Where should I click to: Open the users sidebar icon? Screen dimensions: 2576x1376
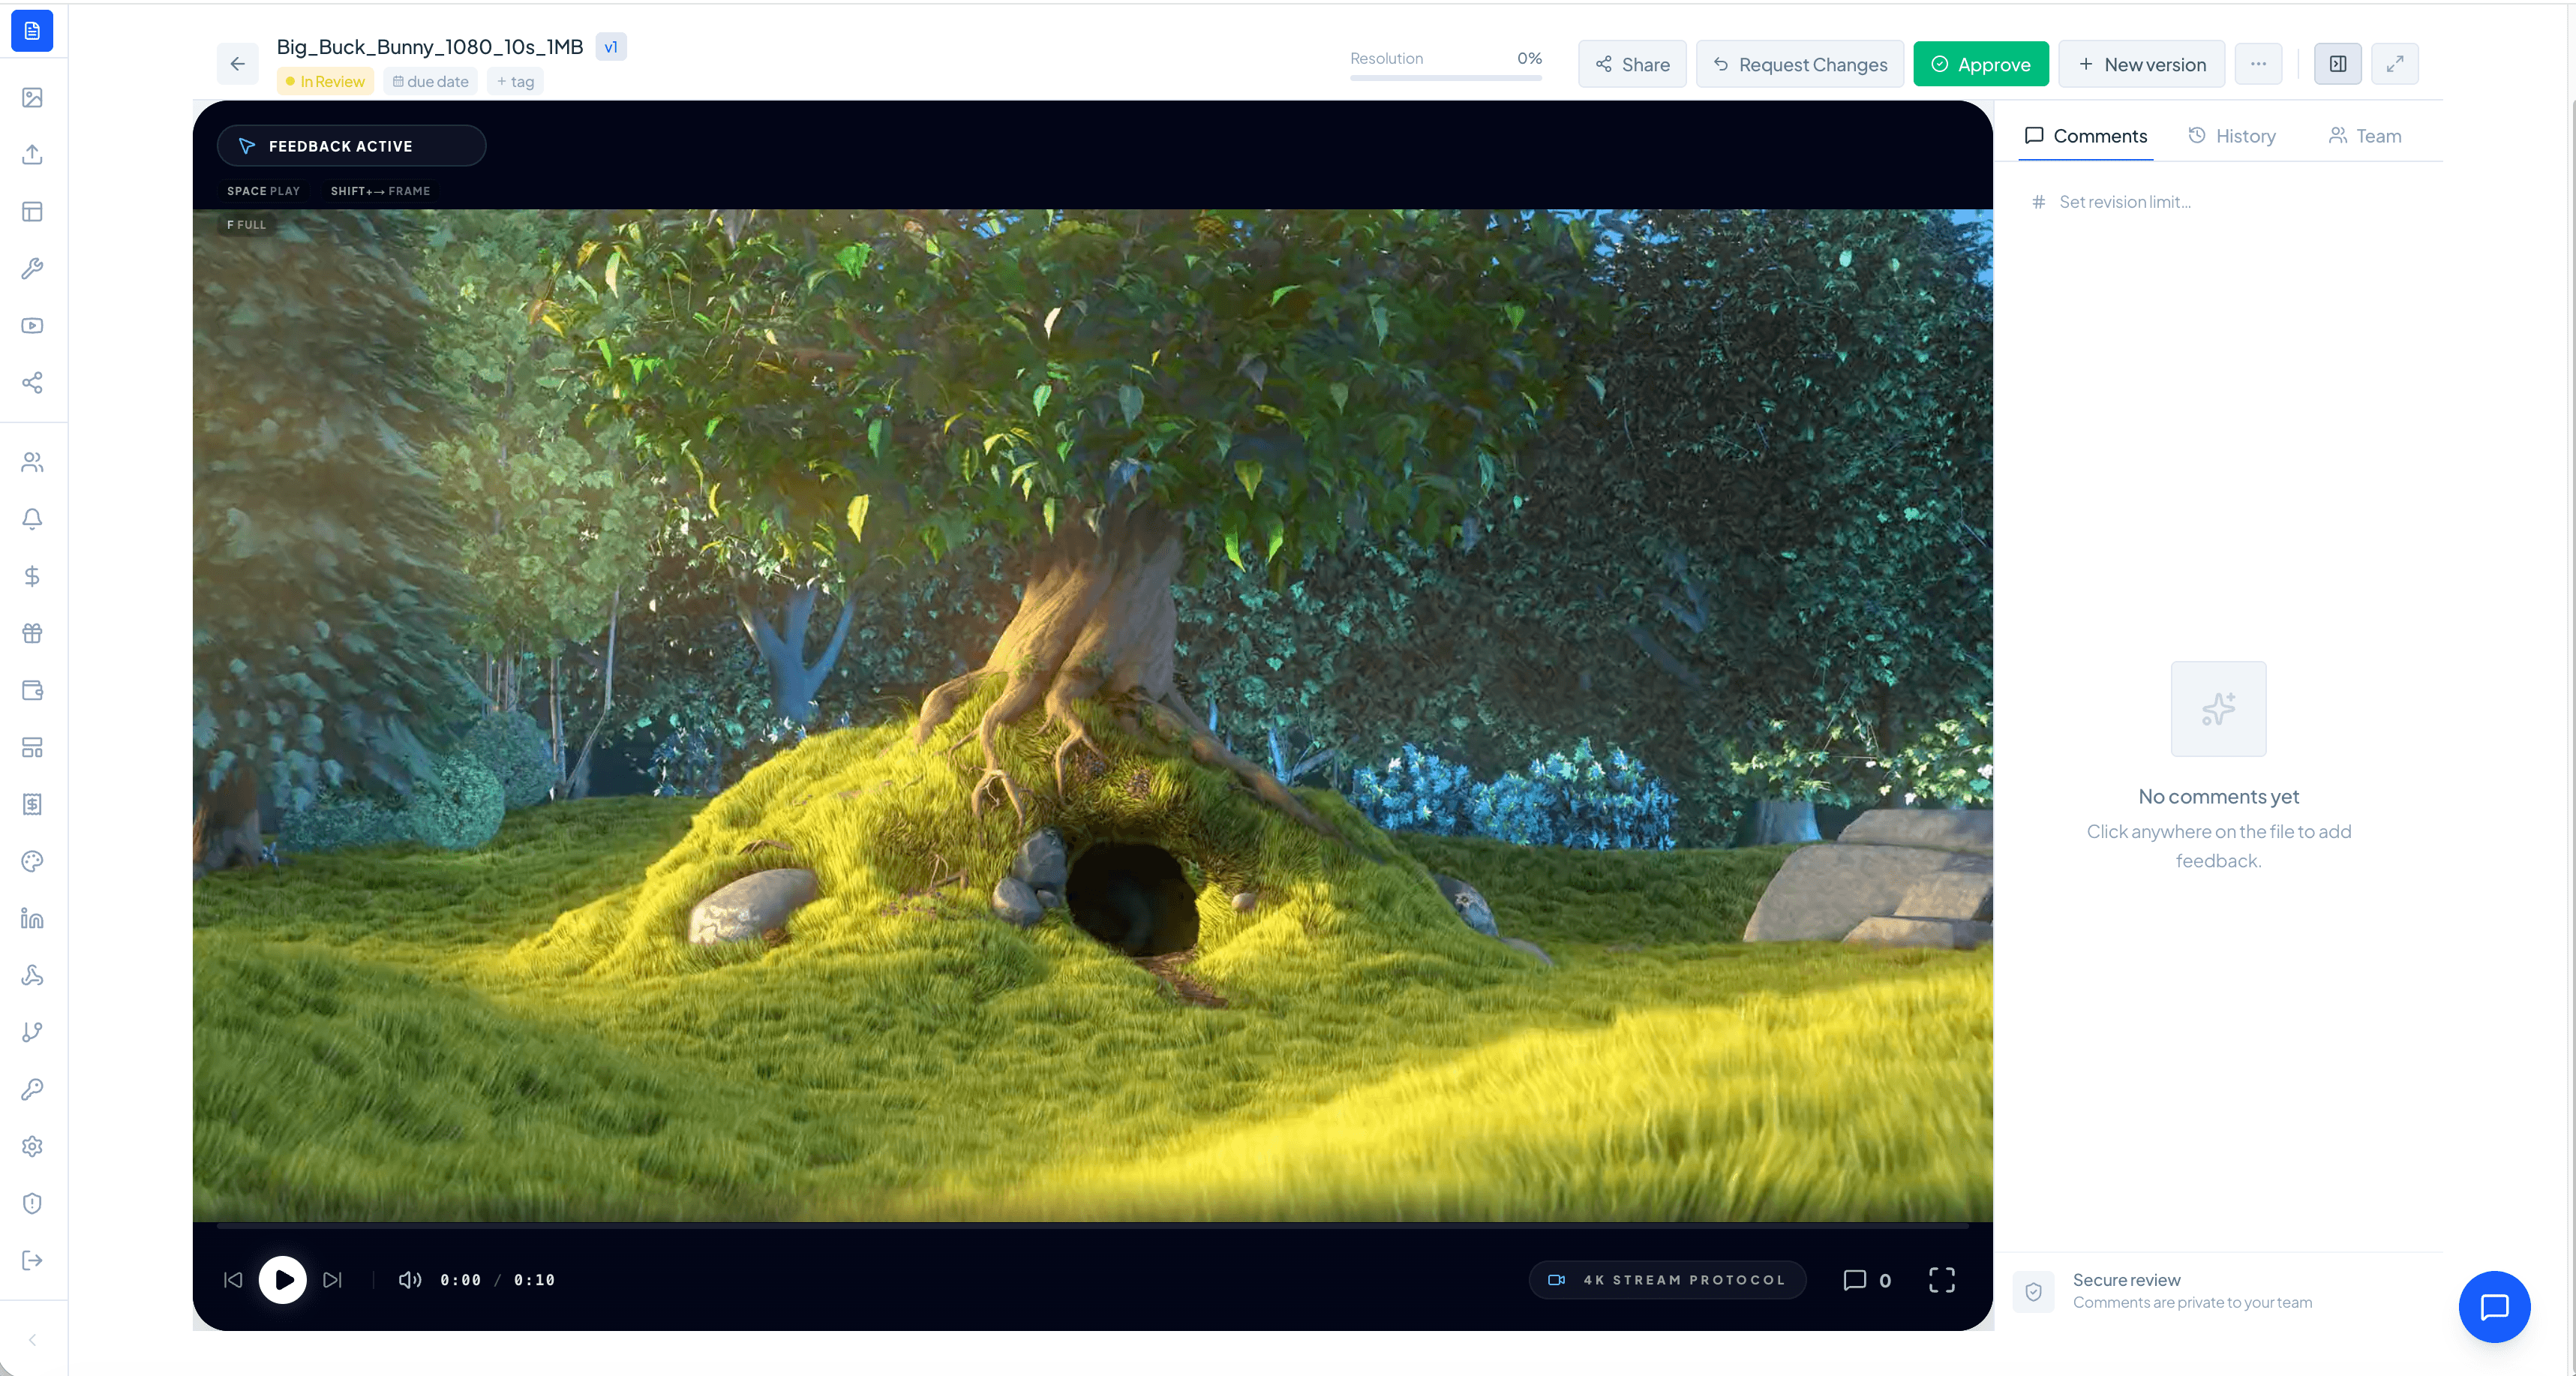pyautogui.click(x=32, y=462)
